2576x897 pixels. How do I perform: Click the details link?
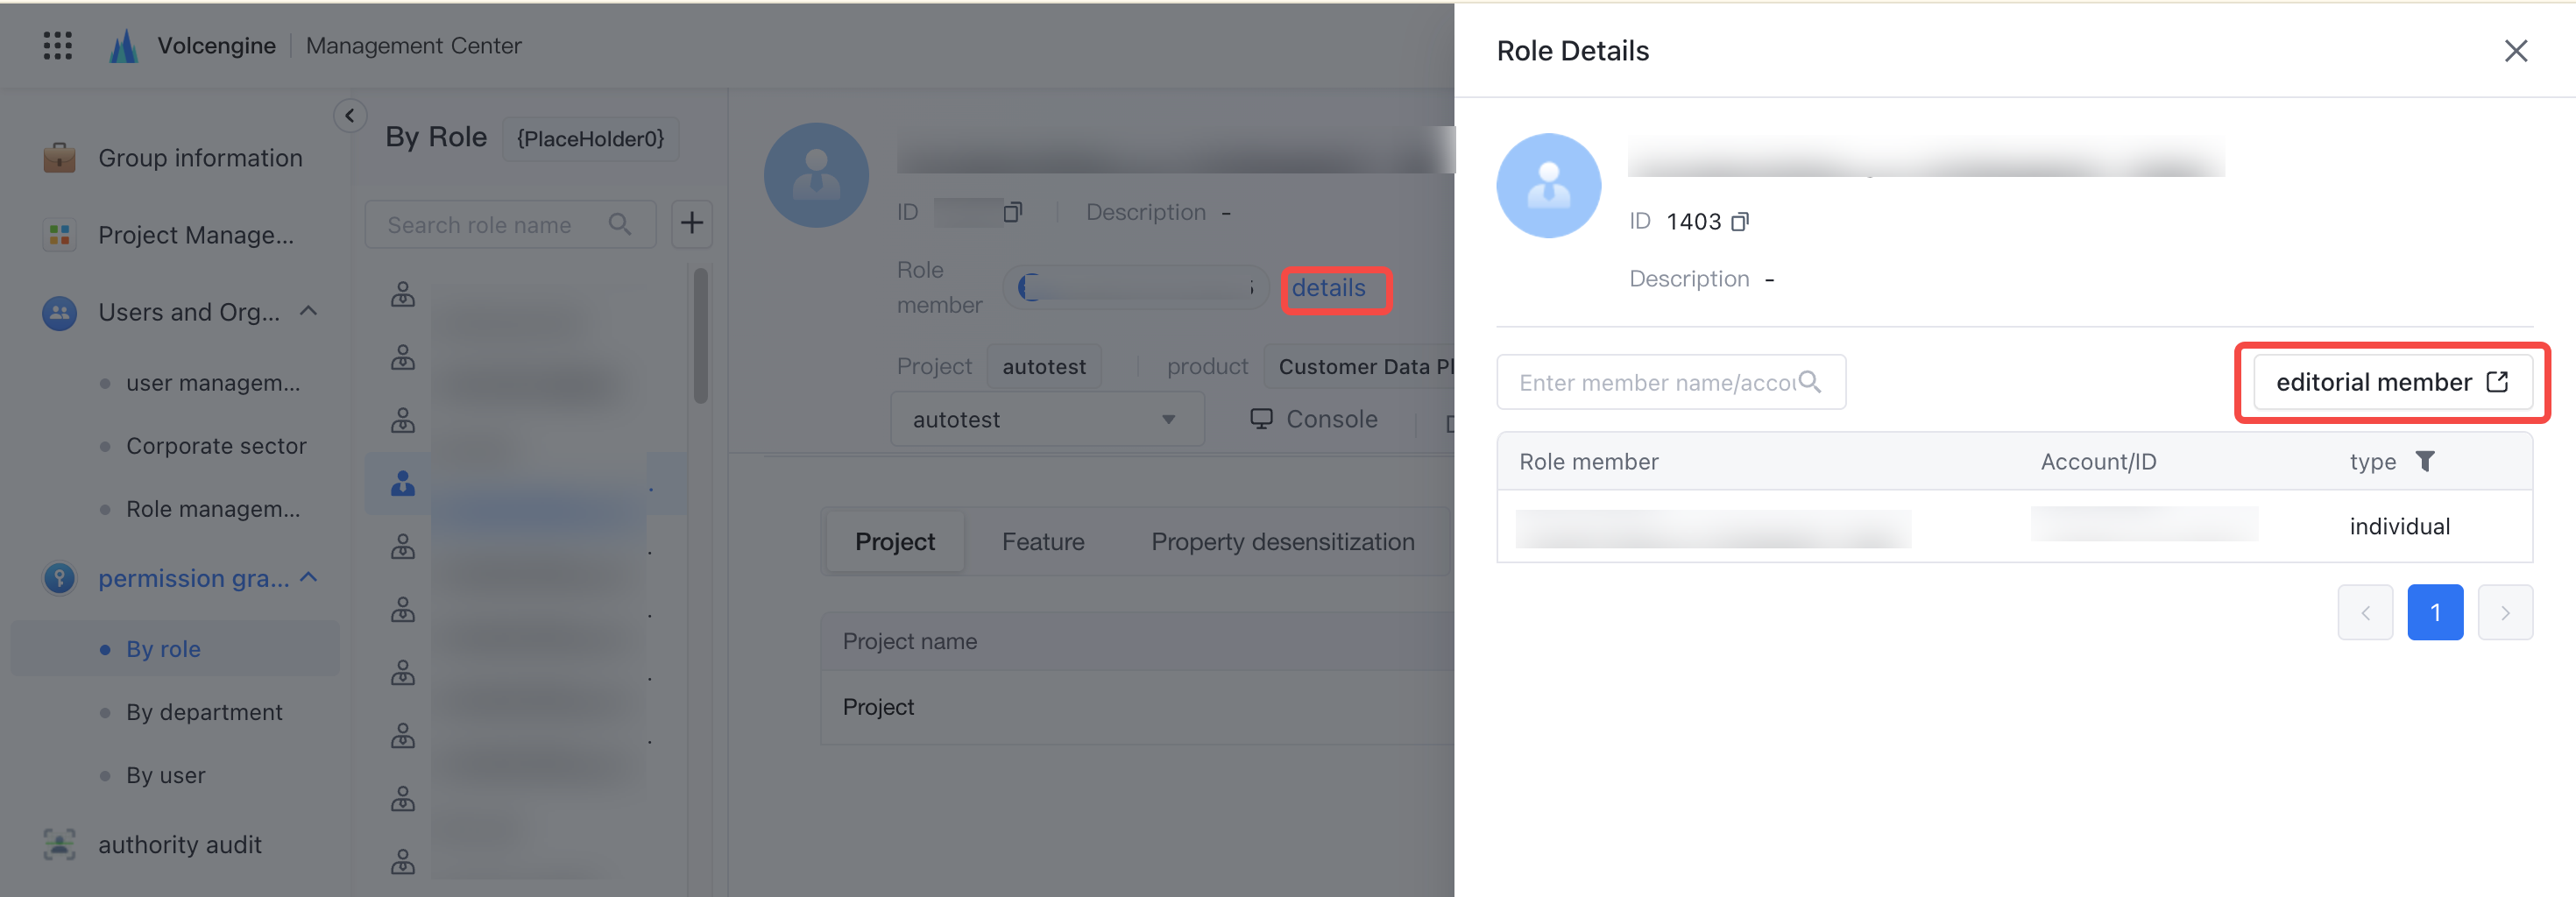[x=1328, y=288]
